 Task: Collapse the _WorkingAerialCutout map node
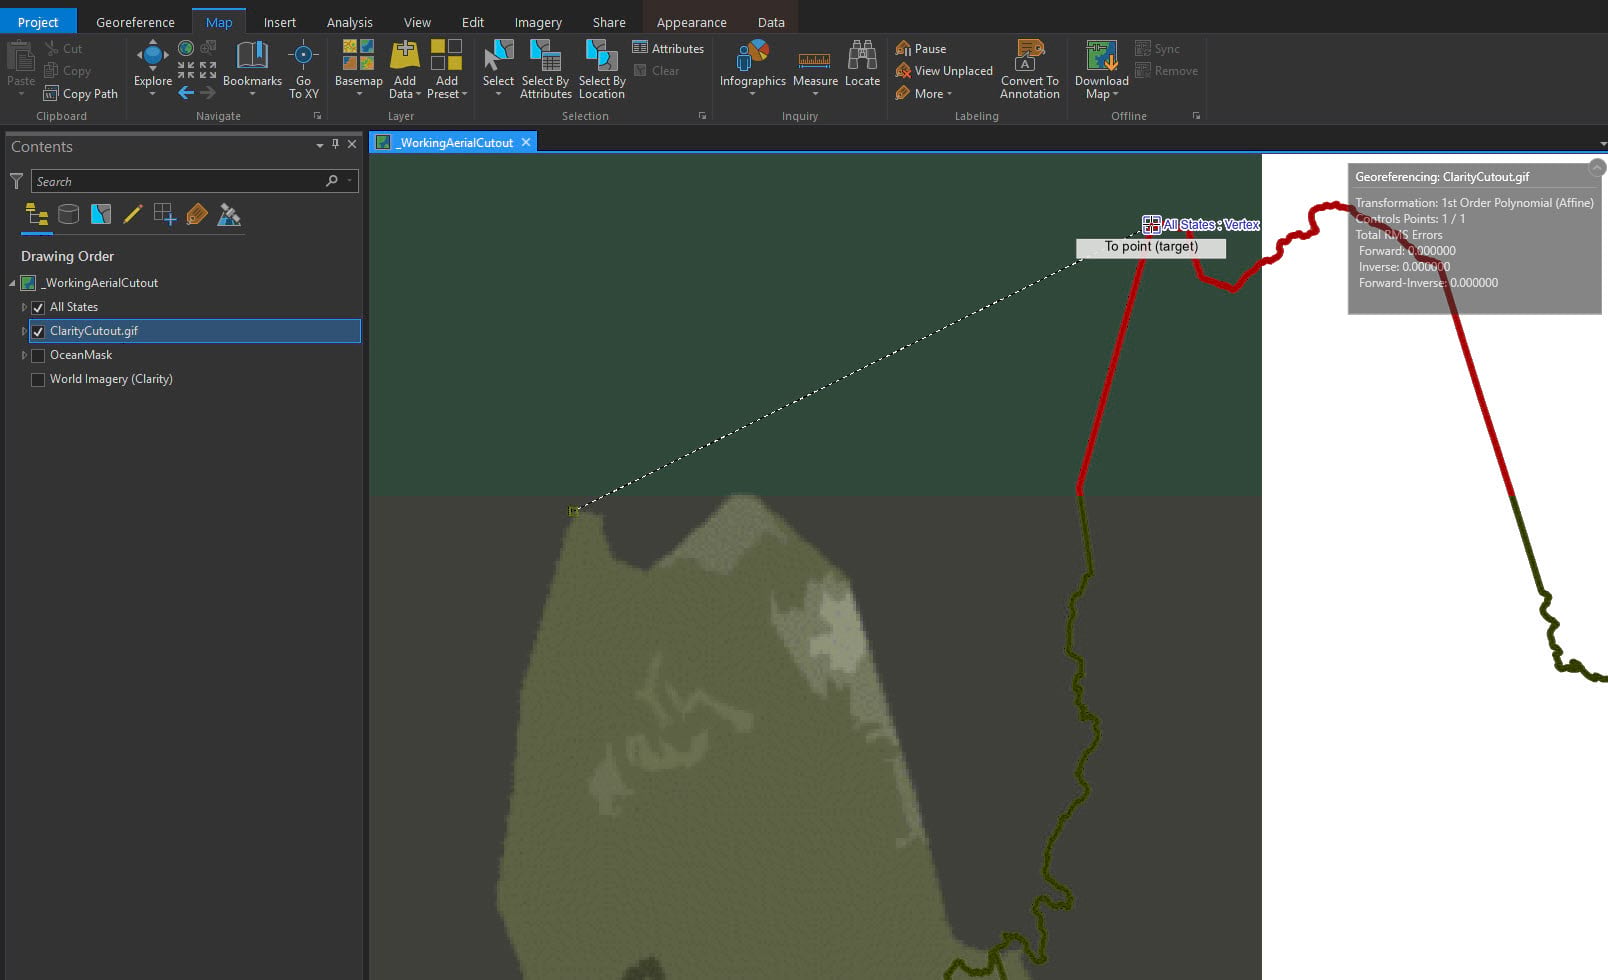coord(12,283)
